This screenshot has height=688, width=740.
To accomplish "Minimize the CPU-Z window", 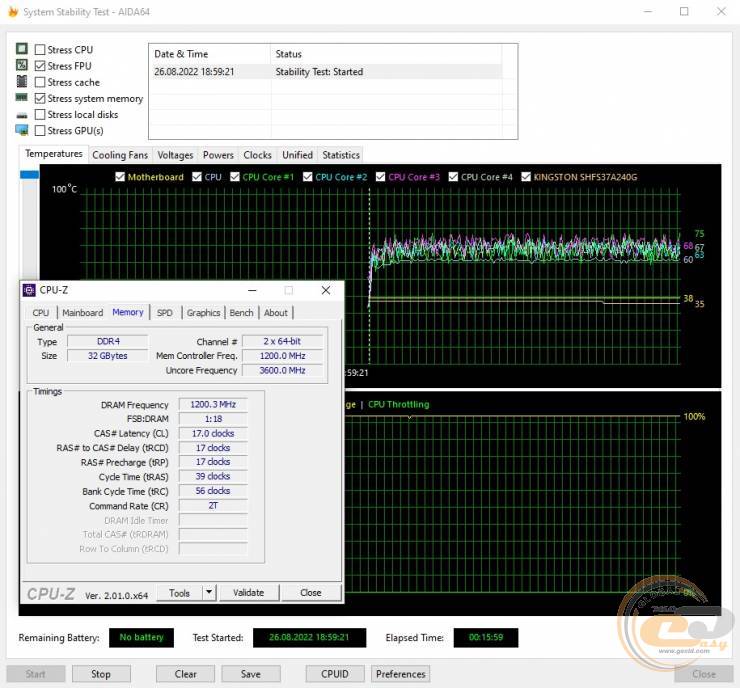I will pos(252,290).
